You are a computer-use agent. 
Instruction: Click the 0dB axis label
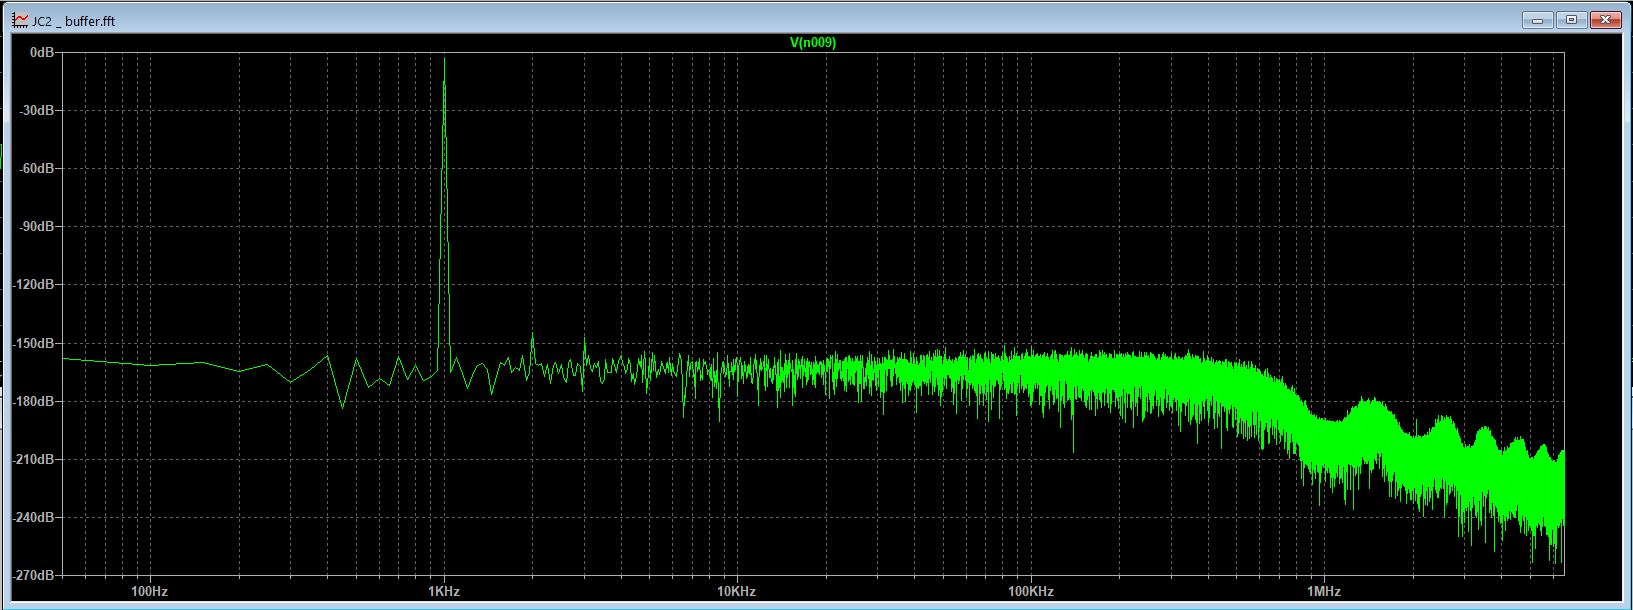[42, 52]
